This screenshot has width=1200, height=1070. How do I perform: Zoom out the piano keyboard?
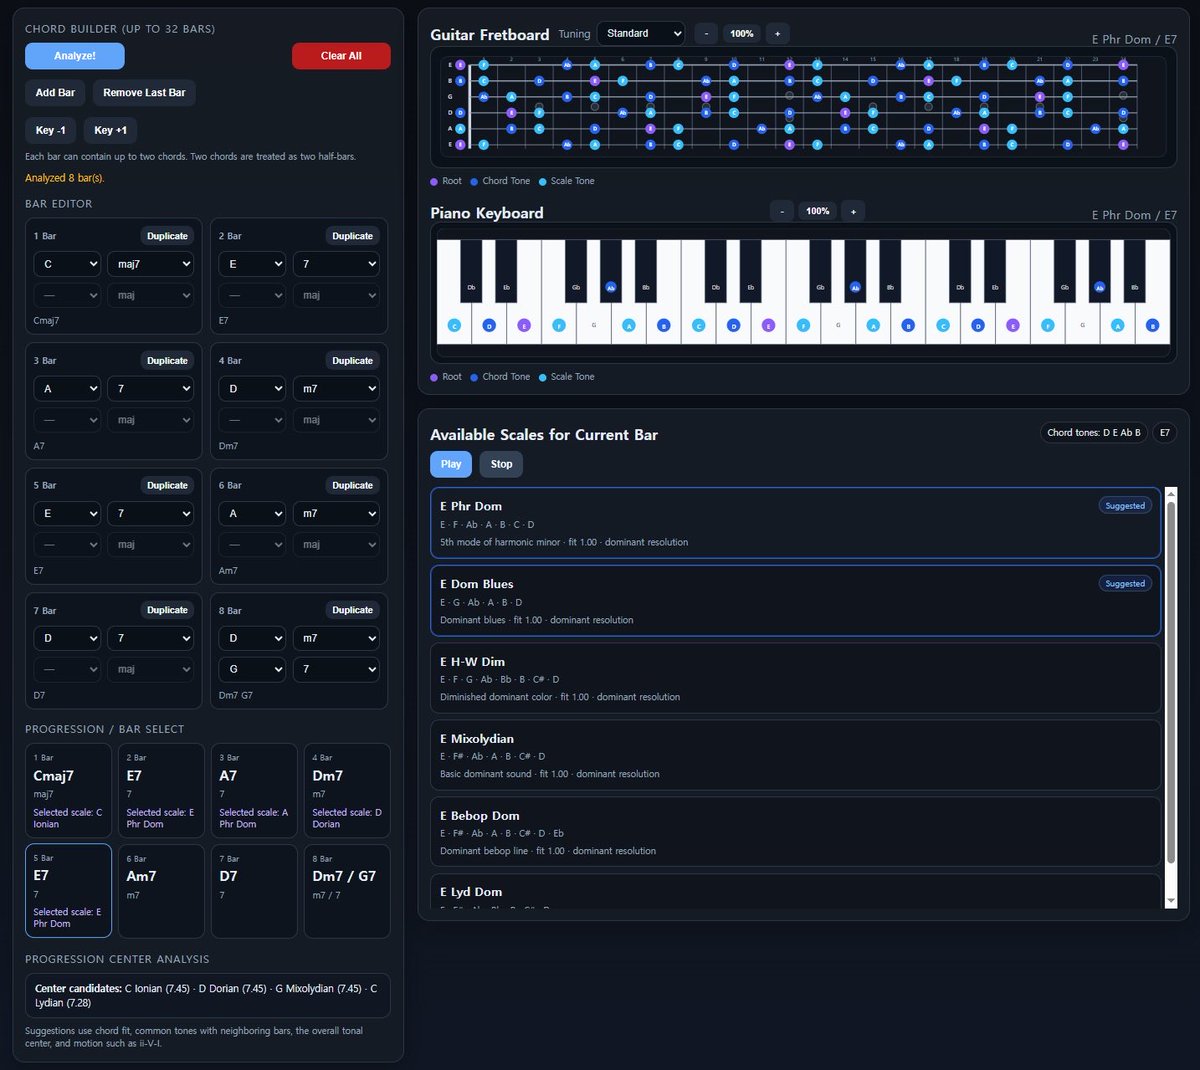[x=782, y=211]
